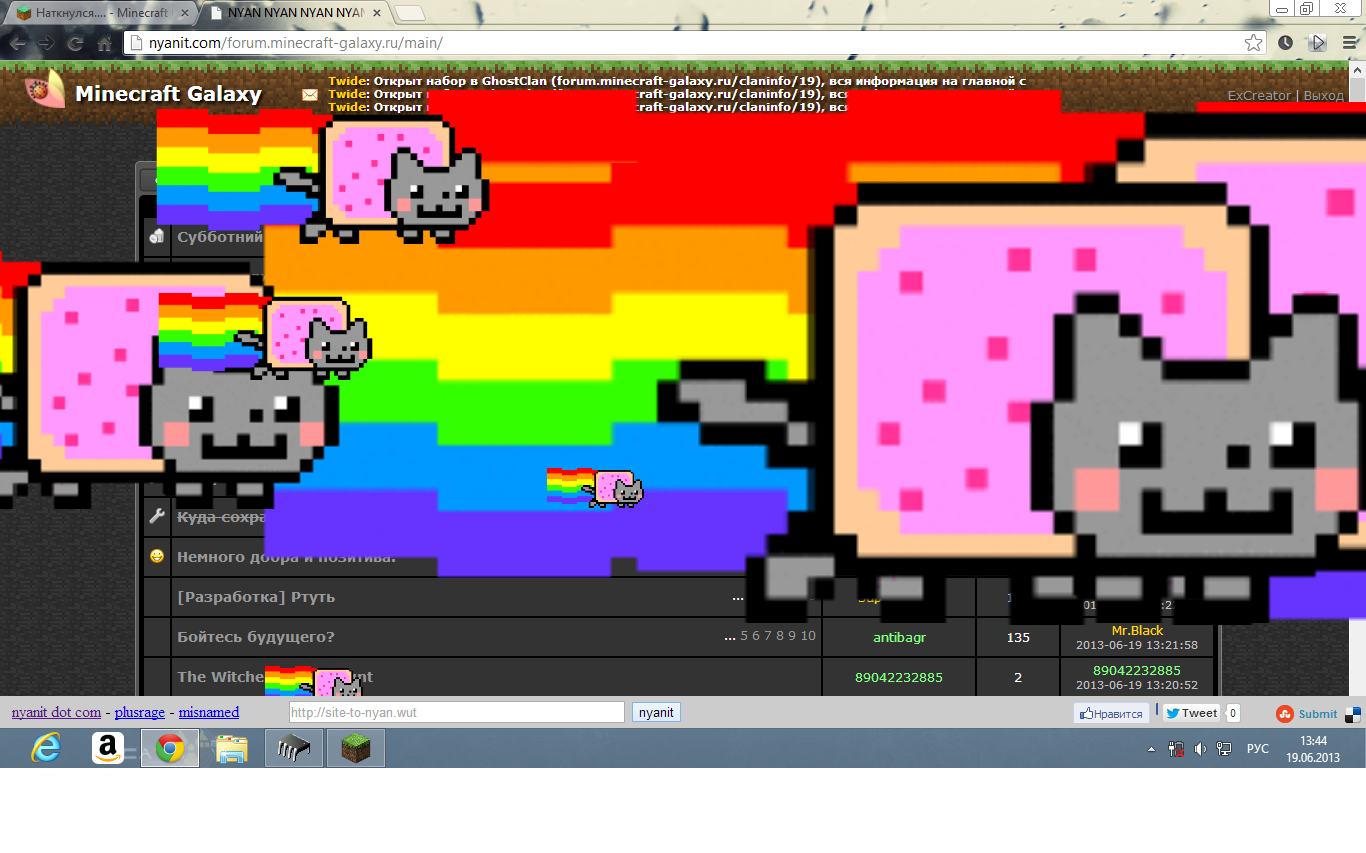Image resolution: width=1366 pixels, height=853 pixels.
Task: Show hidden tray icons arrow
Action: (1151, 749)
